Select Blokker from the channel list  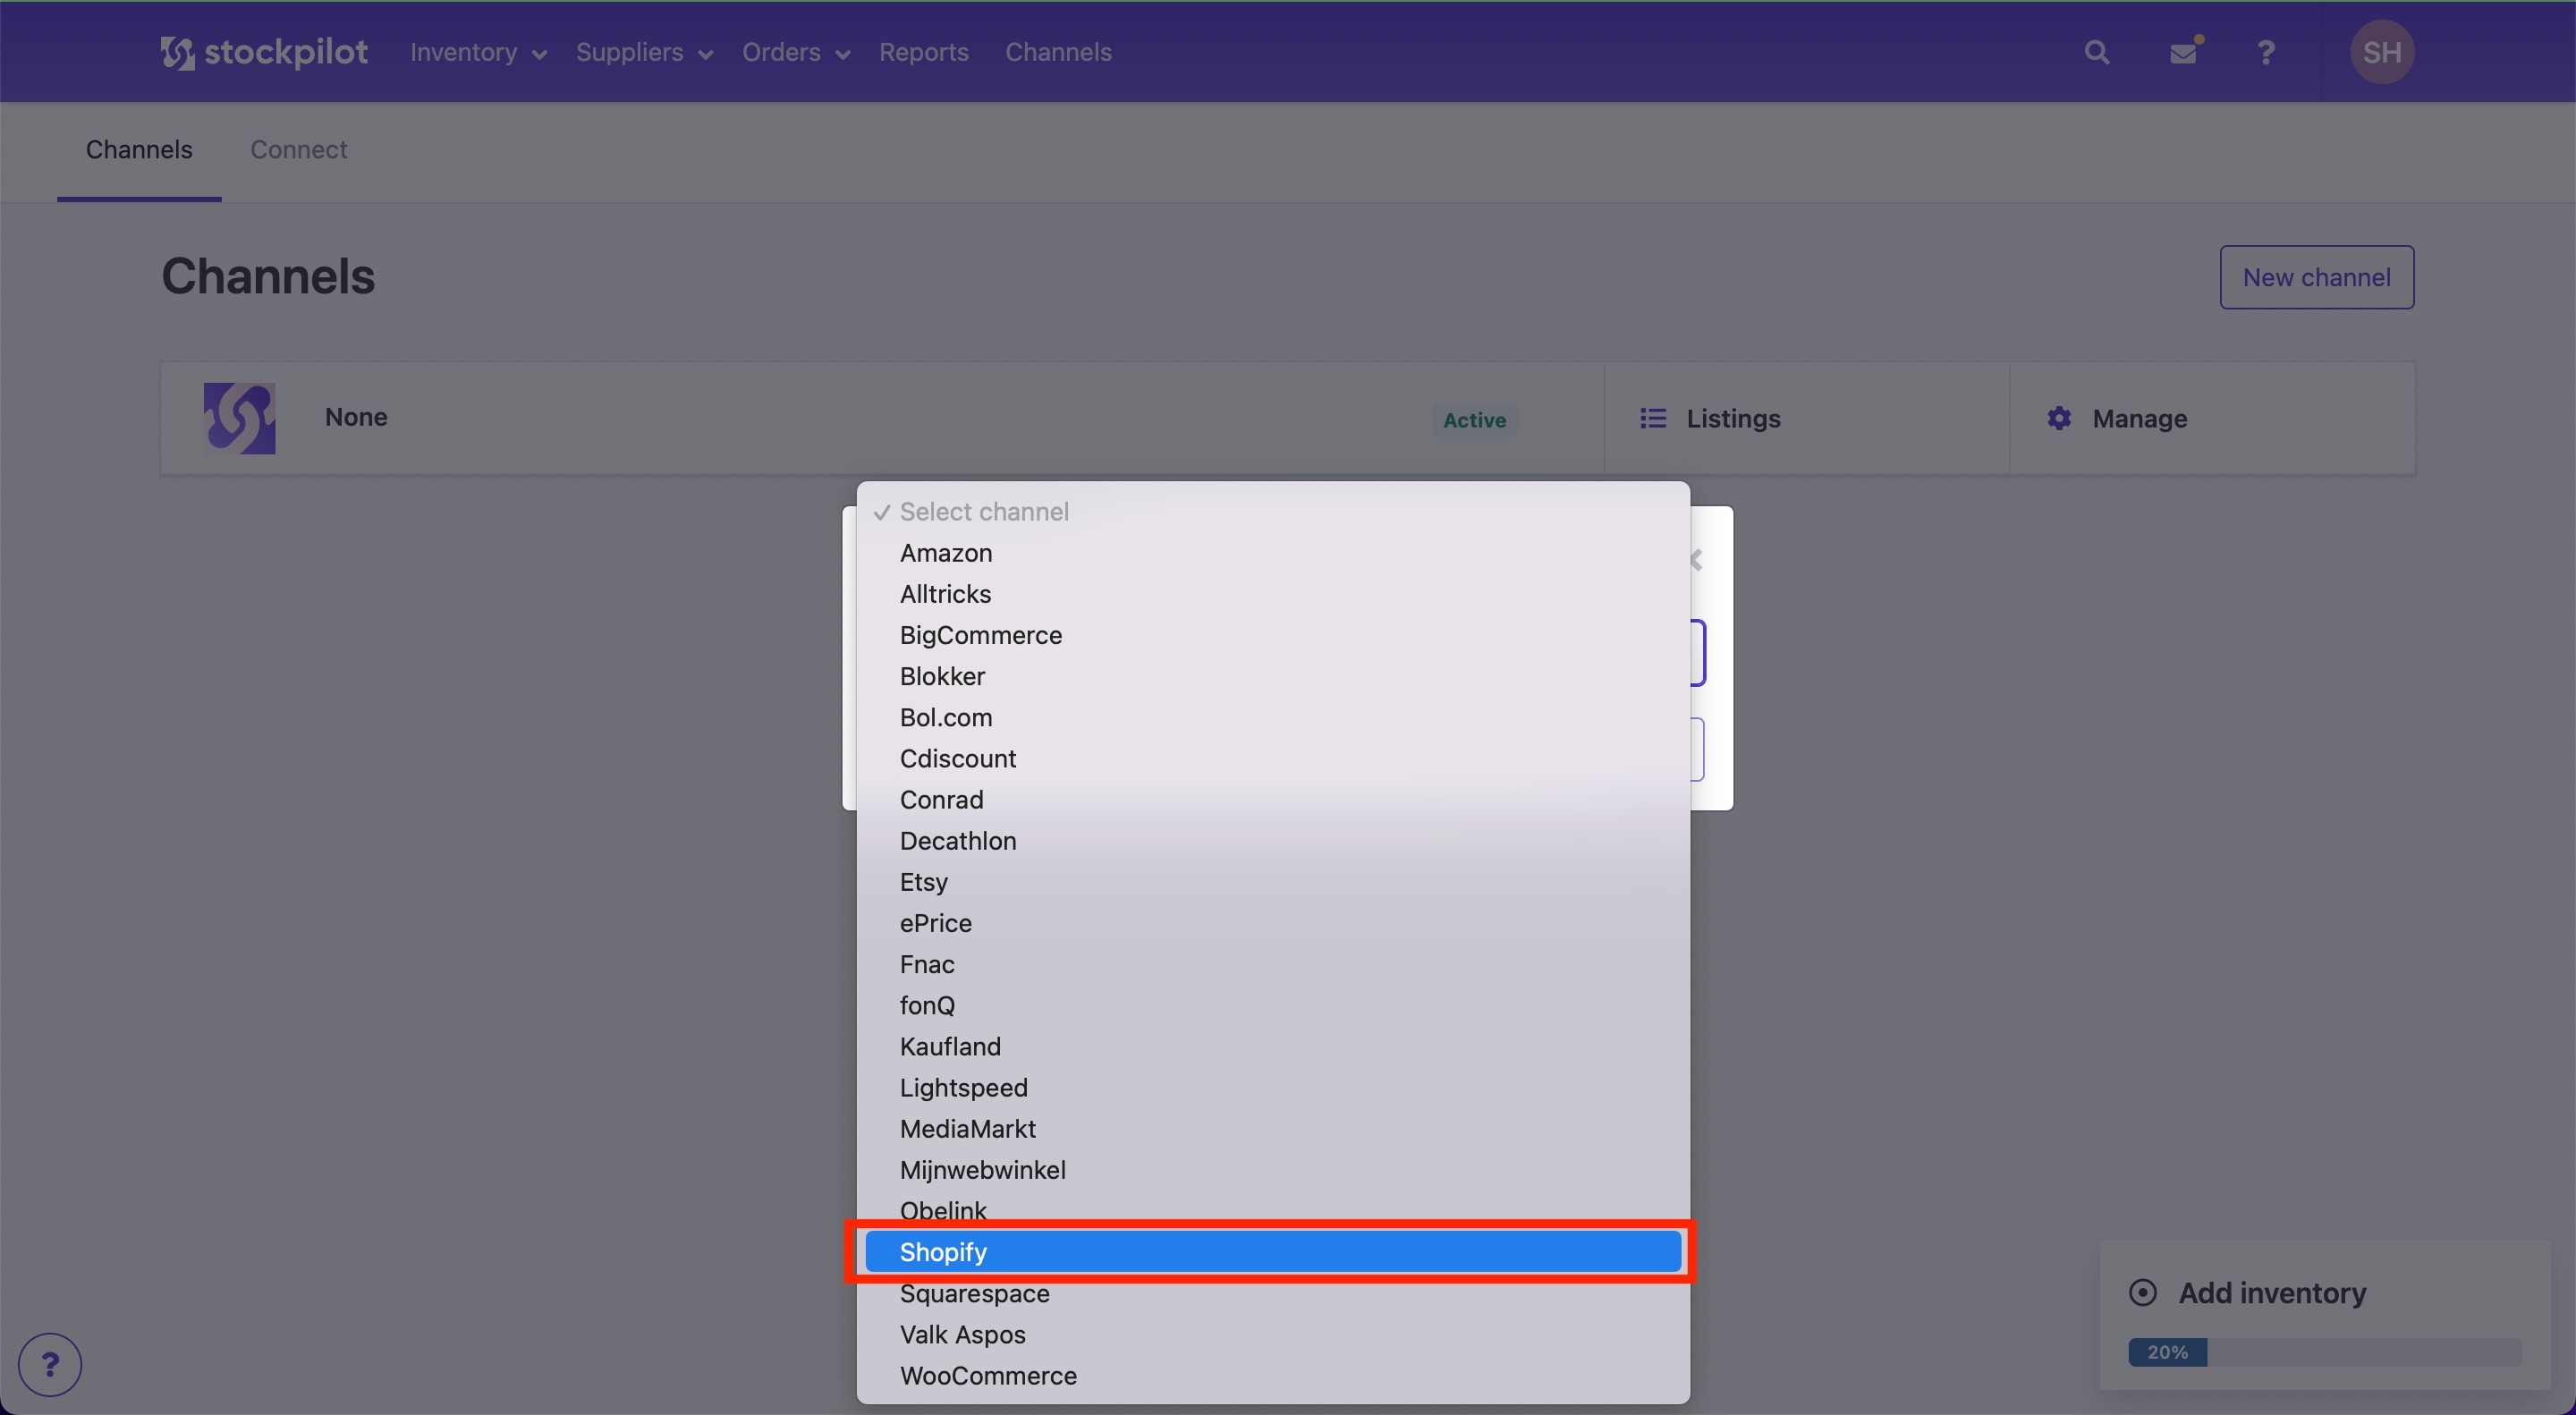pos(1273,676)
